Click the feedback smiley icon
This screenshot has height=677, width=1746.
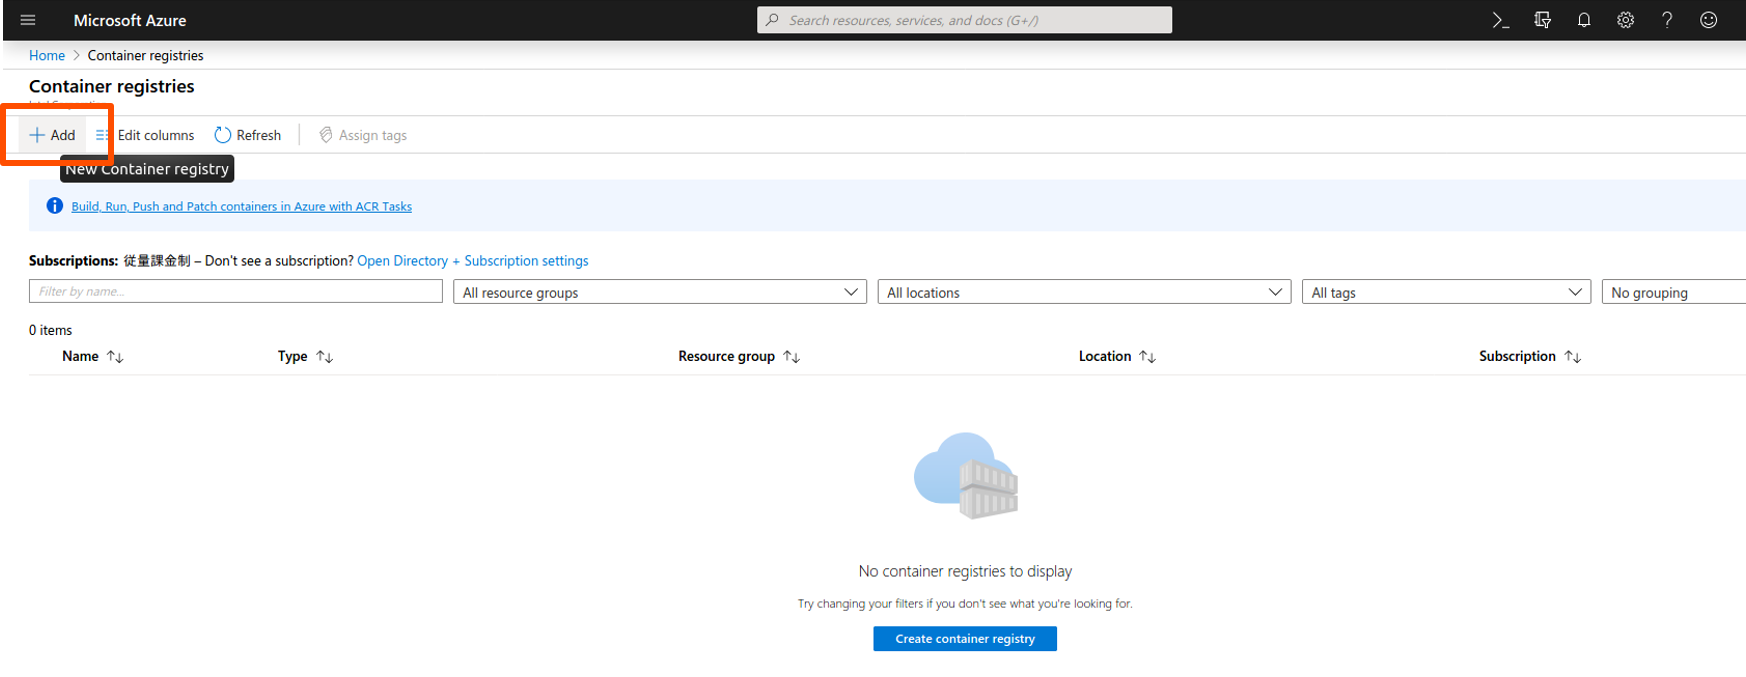point(1708,20)
